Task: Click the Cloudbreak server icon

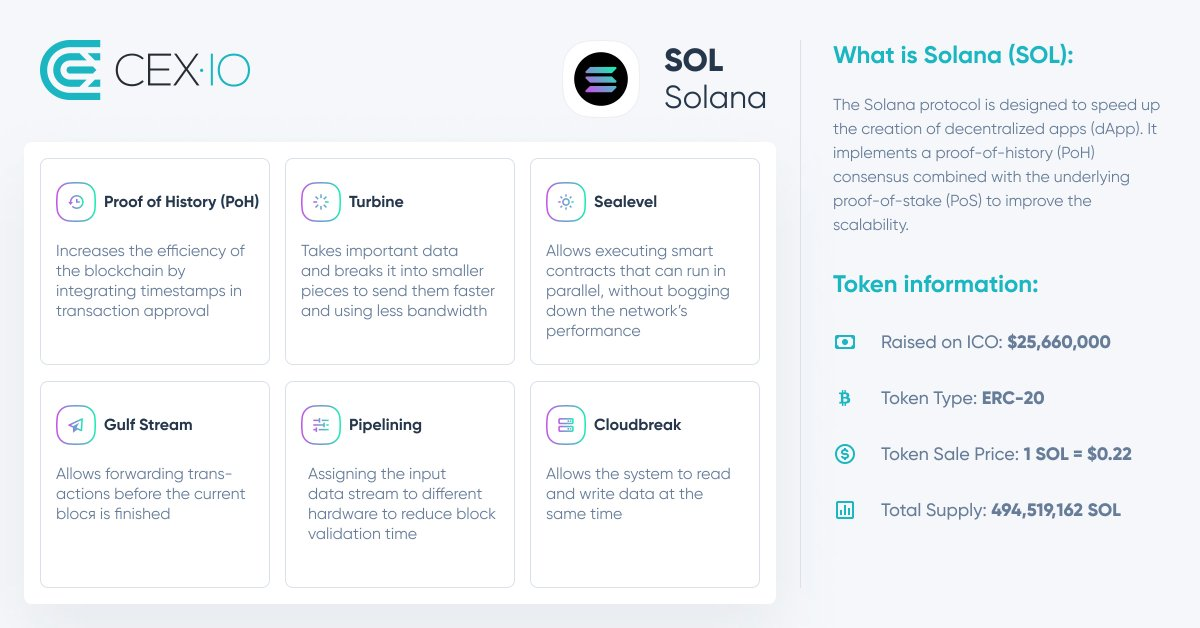Action: click(x=566, y=425)
